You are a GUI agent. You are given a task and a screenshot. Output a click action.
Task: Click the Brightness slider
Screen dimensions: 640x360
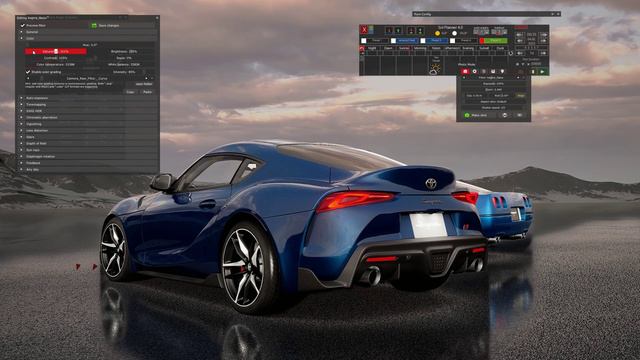(124, 51)
